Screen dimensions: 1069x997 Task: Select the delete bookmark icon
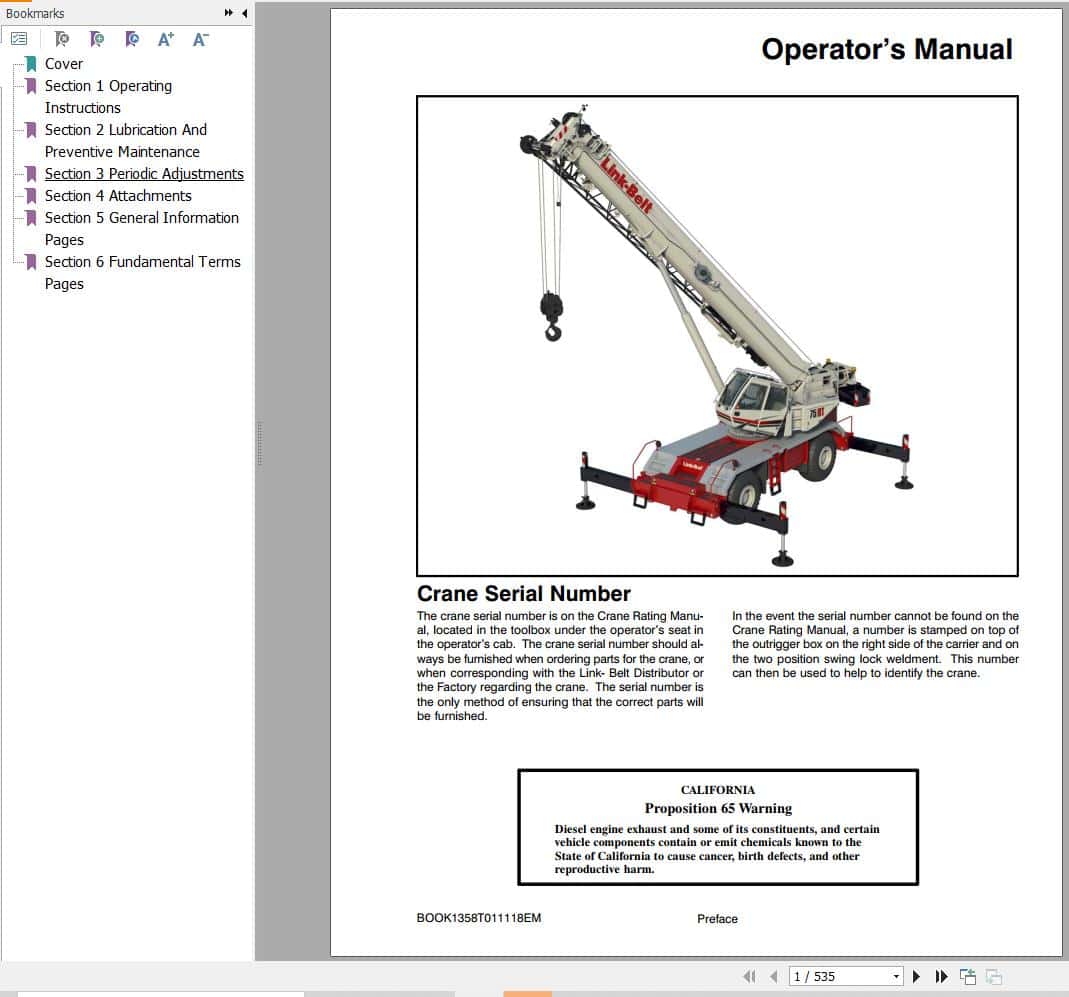[62, 39]
